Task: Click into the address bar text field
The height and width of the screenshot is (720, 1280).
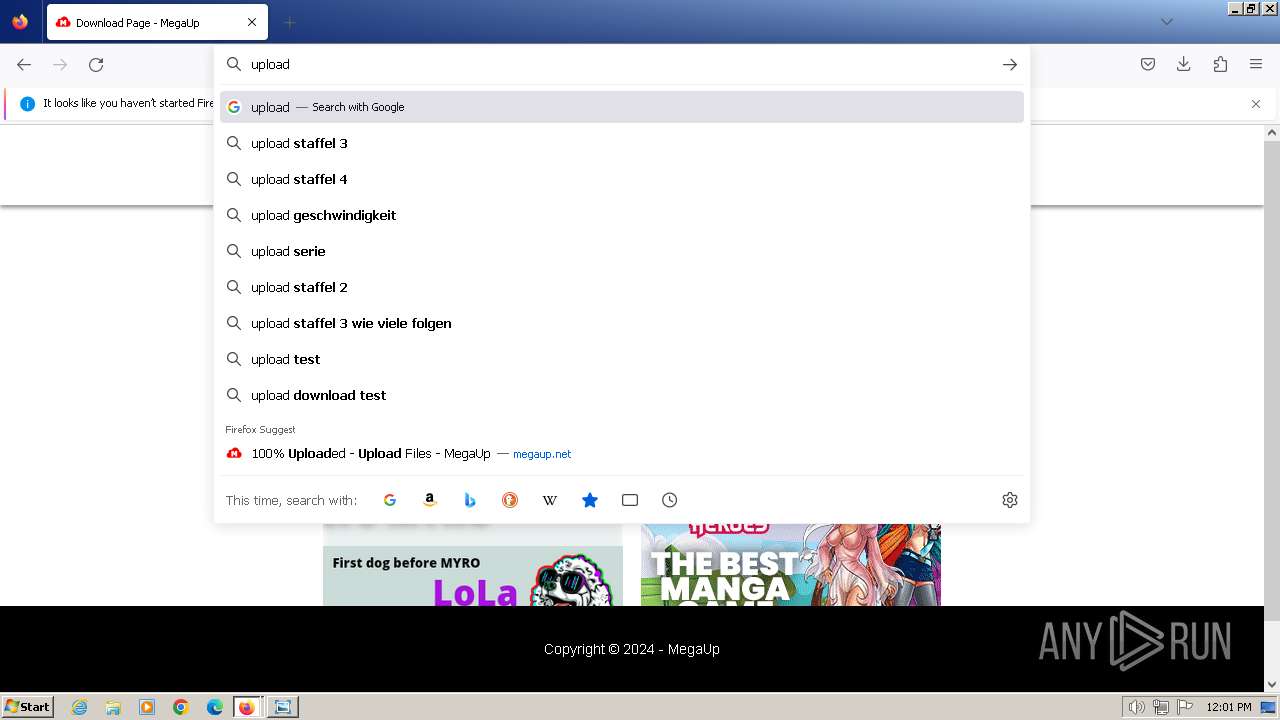Action: point(620,64)
